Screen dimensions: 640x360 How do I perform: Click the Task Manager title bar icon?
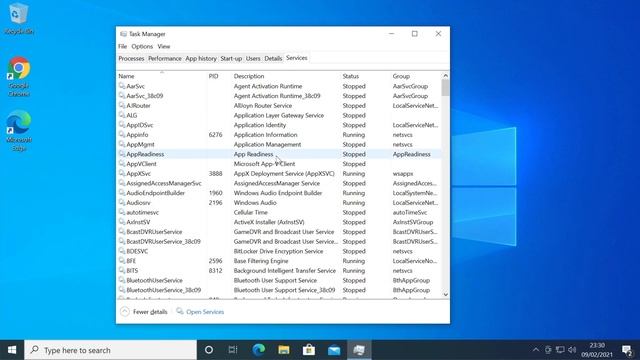(x=123, y=34)
